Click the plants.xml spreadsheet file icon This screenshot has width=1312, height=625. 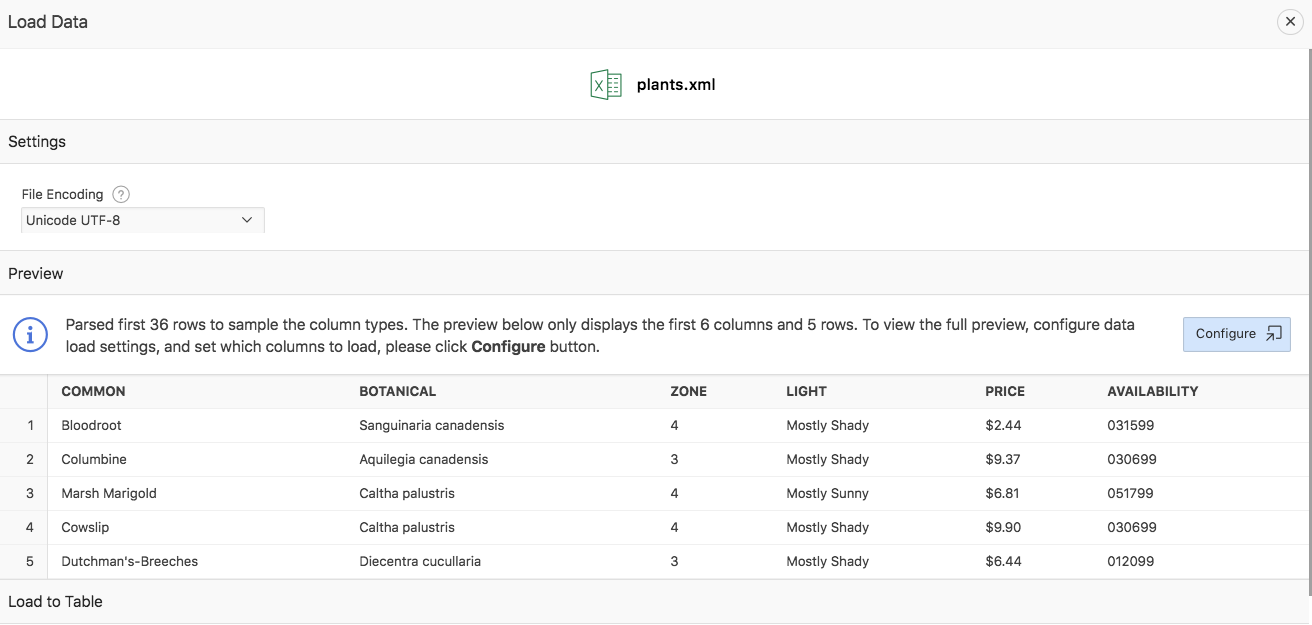click(x=606, y=85)
